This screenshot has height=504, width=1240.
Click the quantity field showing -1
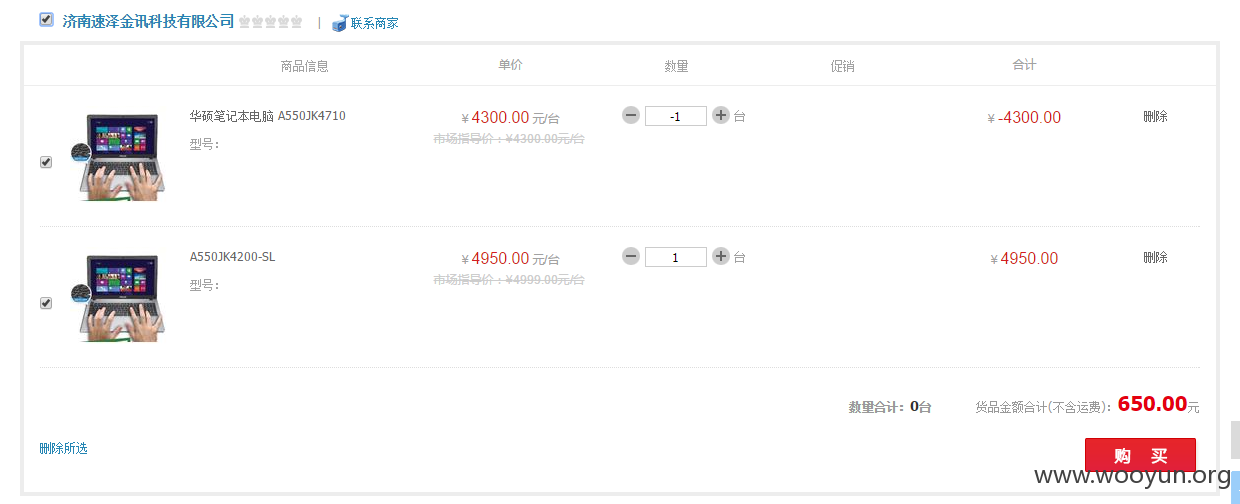676,116
